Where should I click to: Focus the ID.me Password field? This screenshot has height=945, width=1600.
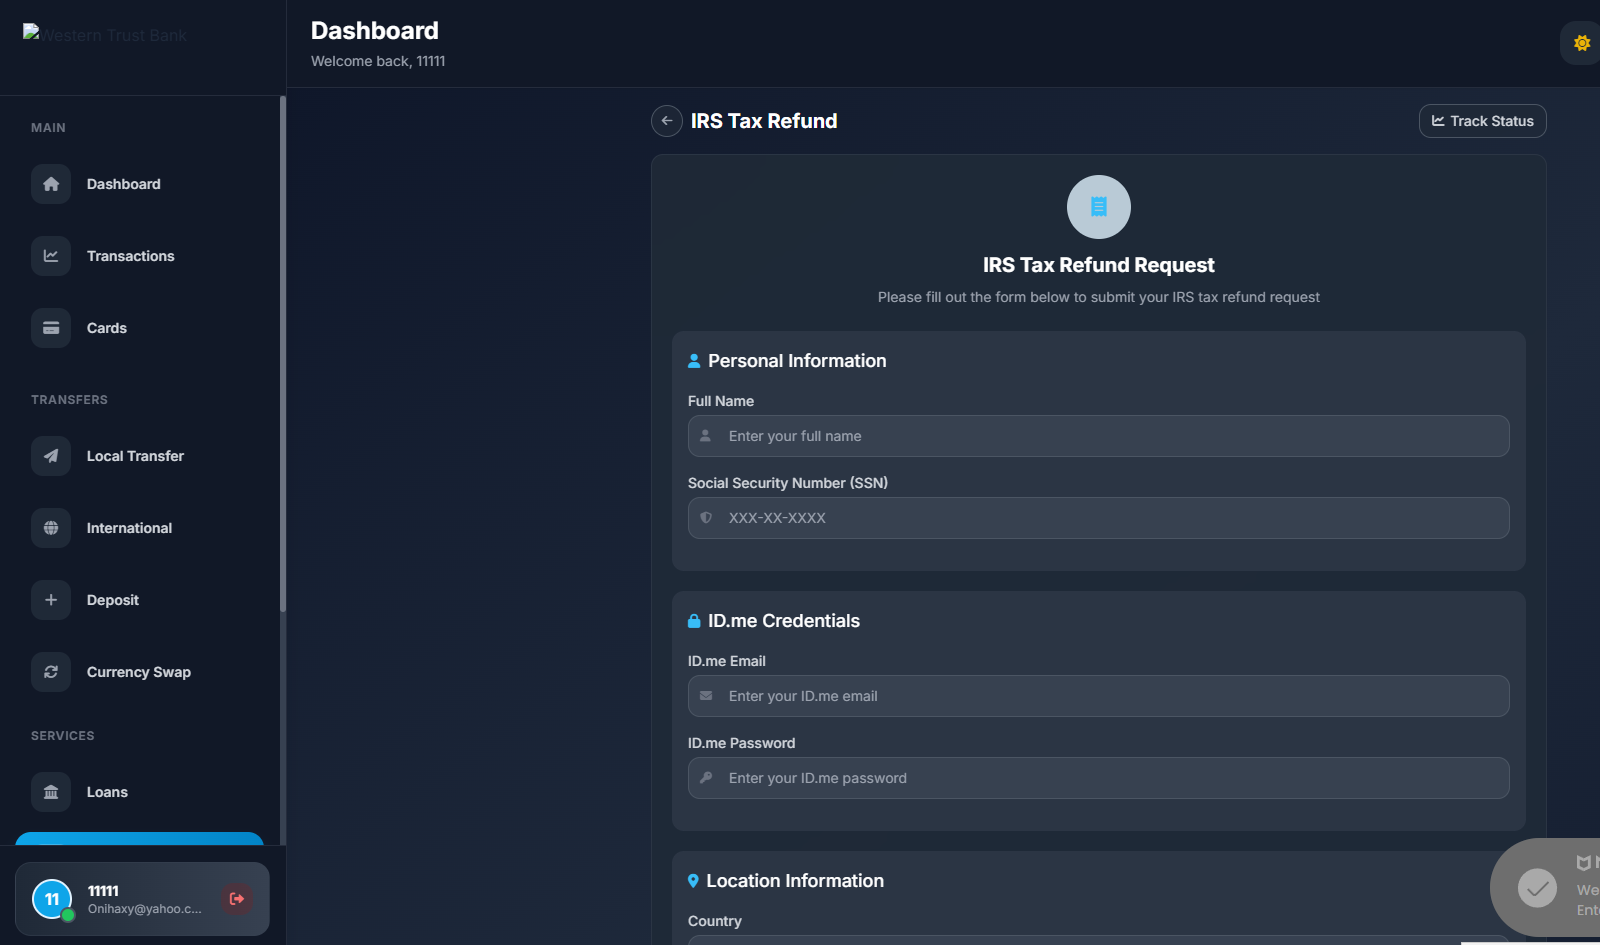1099,778
